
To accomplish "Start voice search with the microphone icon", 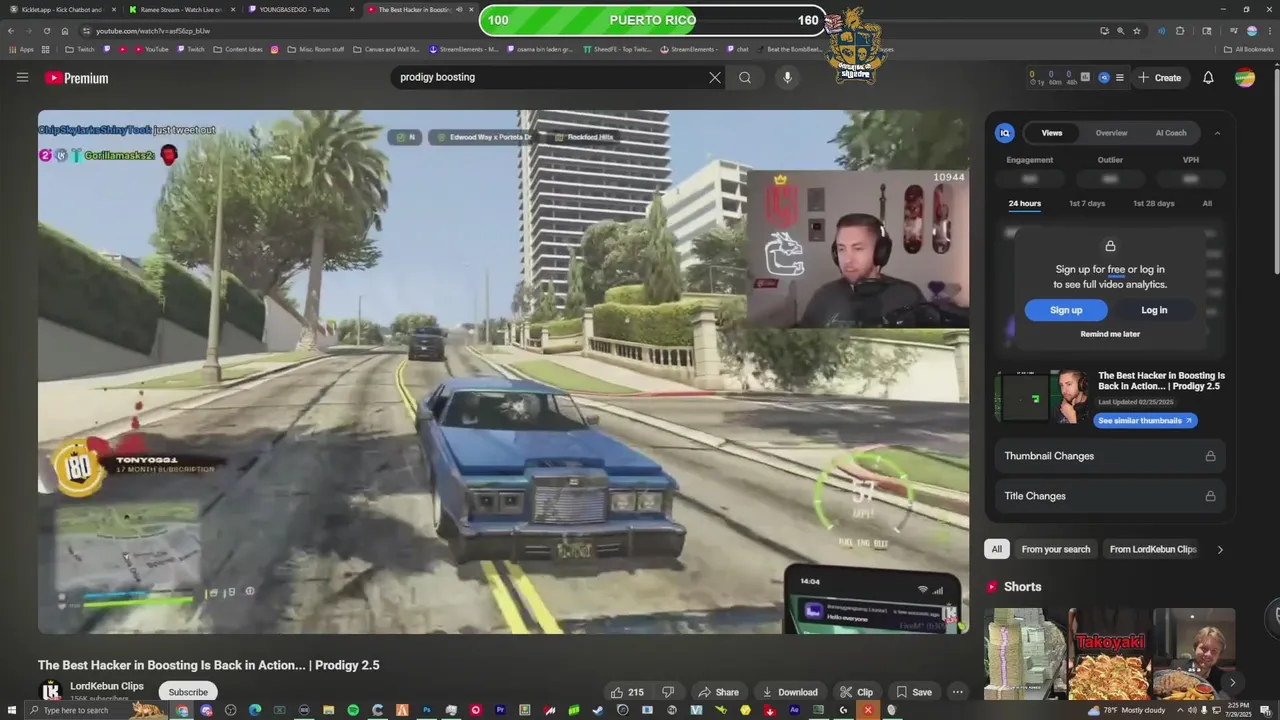I will tap(787, 77).
